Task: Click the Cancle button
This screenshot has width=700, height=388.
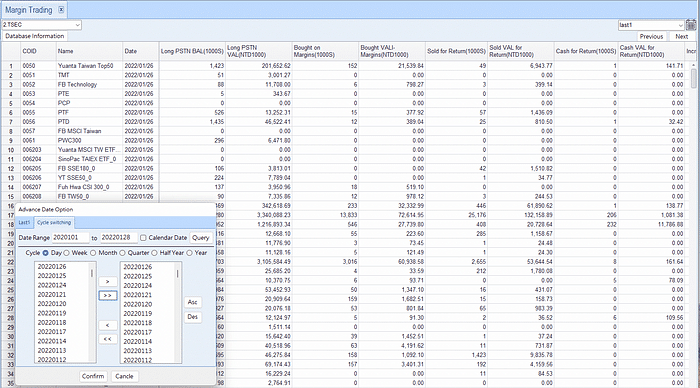Action: 124,376
